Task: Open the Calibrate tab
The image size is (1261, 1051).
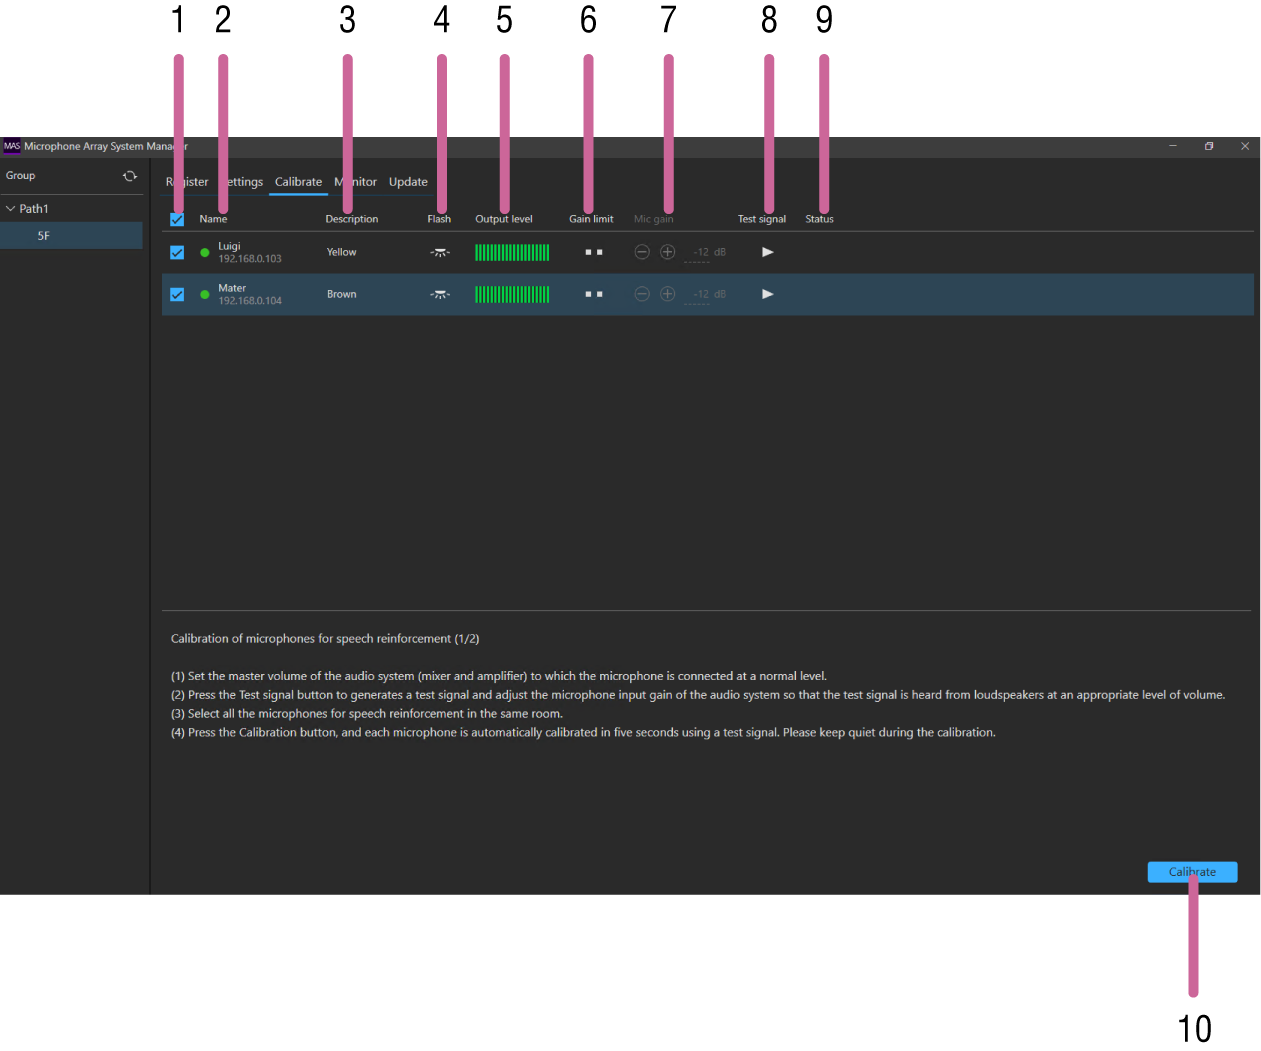Action: [x=298, y=182]
